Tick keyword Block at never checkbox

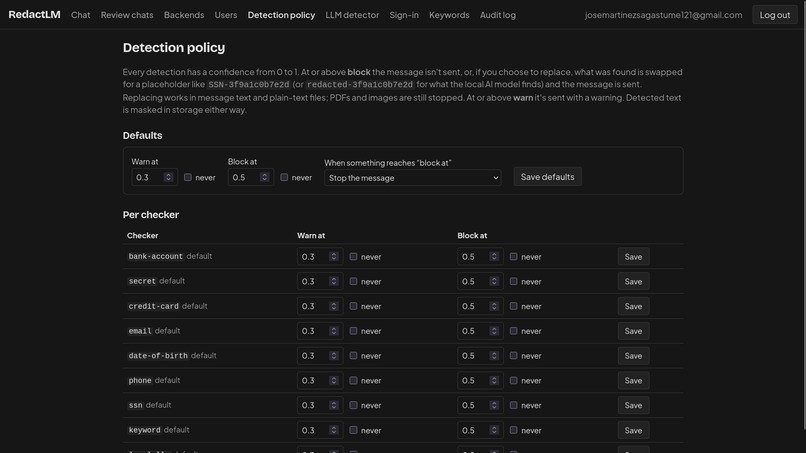pyautogui.click(x=514, y=430)
